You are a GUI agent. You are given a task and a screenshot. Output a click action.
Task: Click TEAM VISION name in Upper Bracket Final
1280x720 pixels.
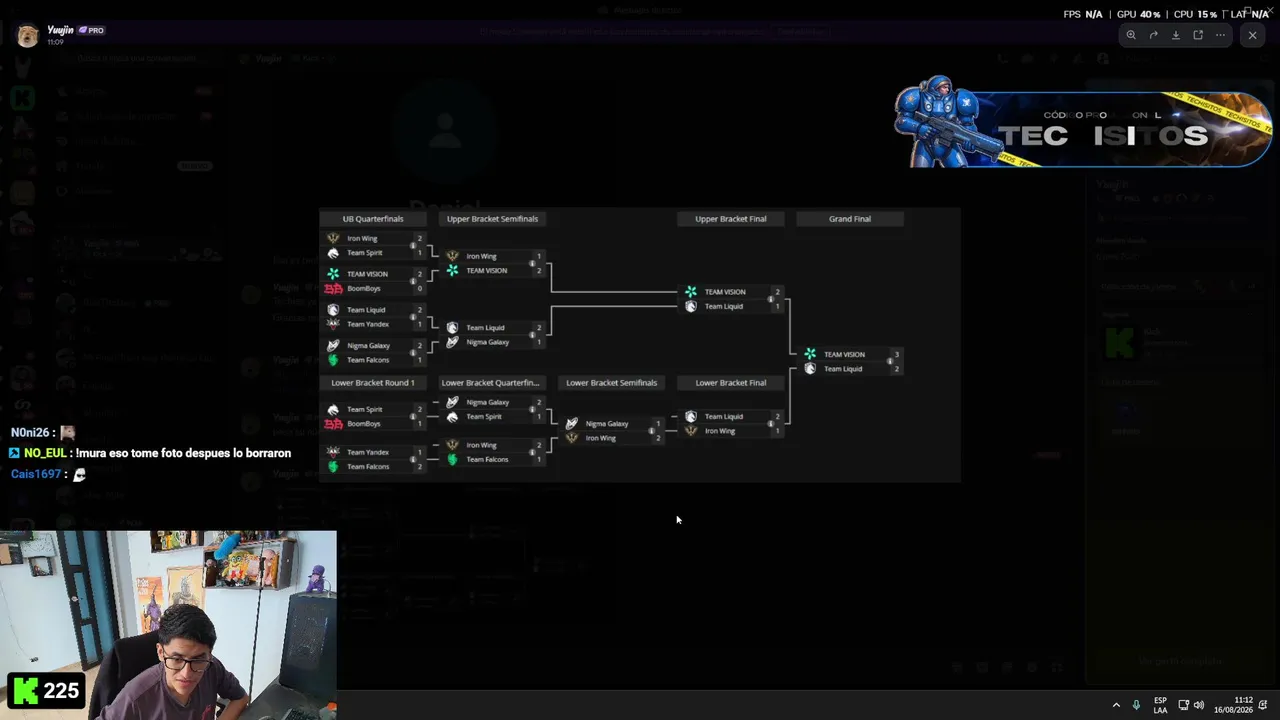pos(725,292)
